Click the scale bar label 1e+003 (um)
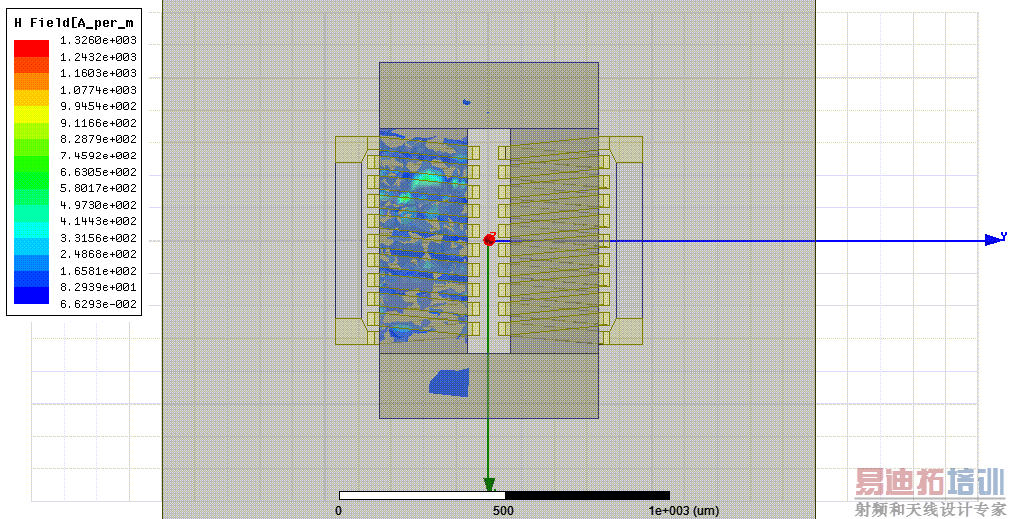 [x=683, y=511]
